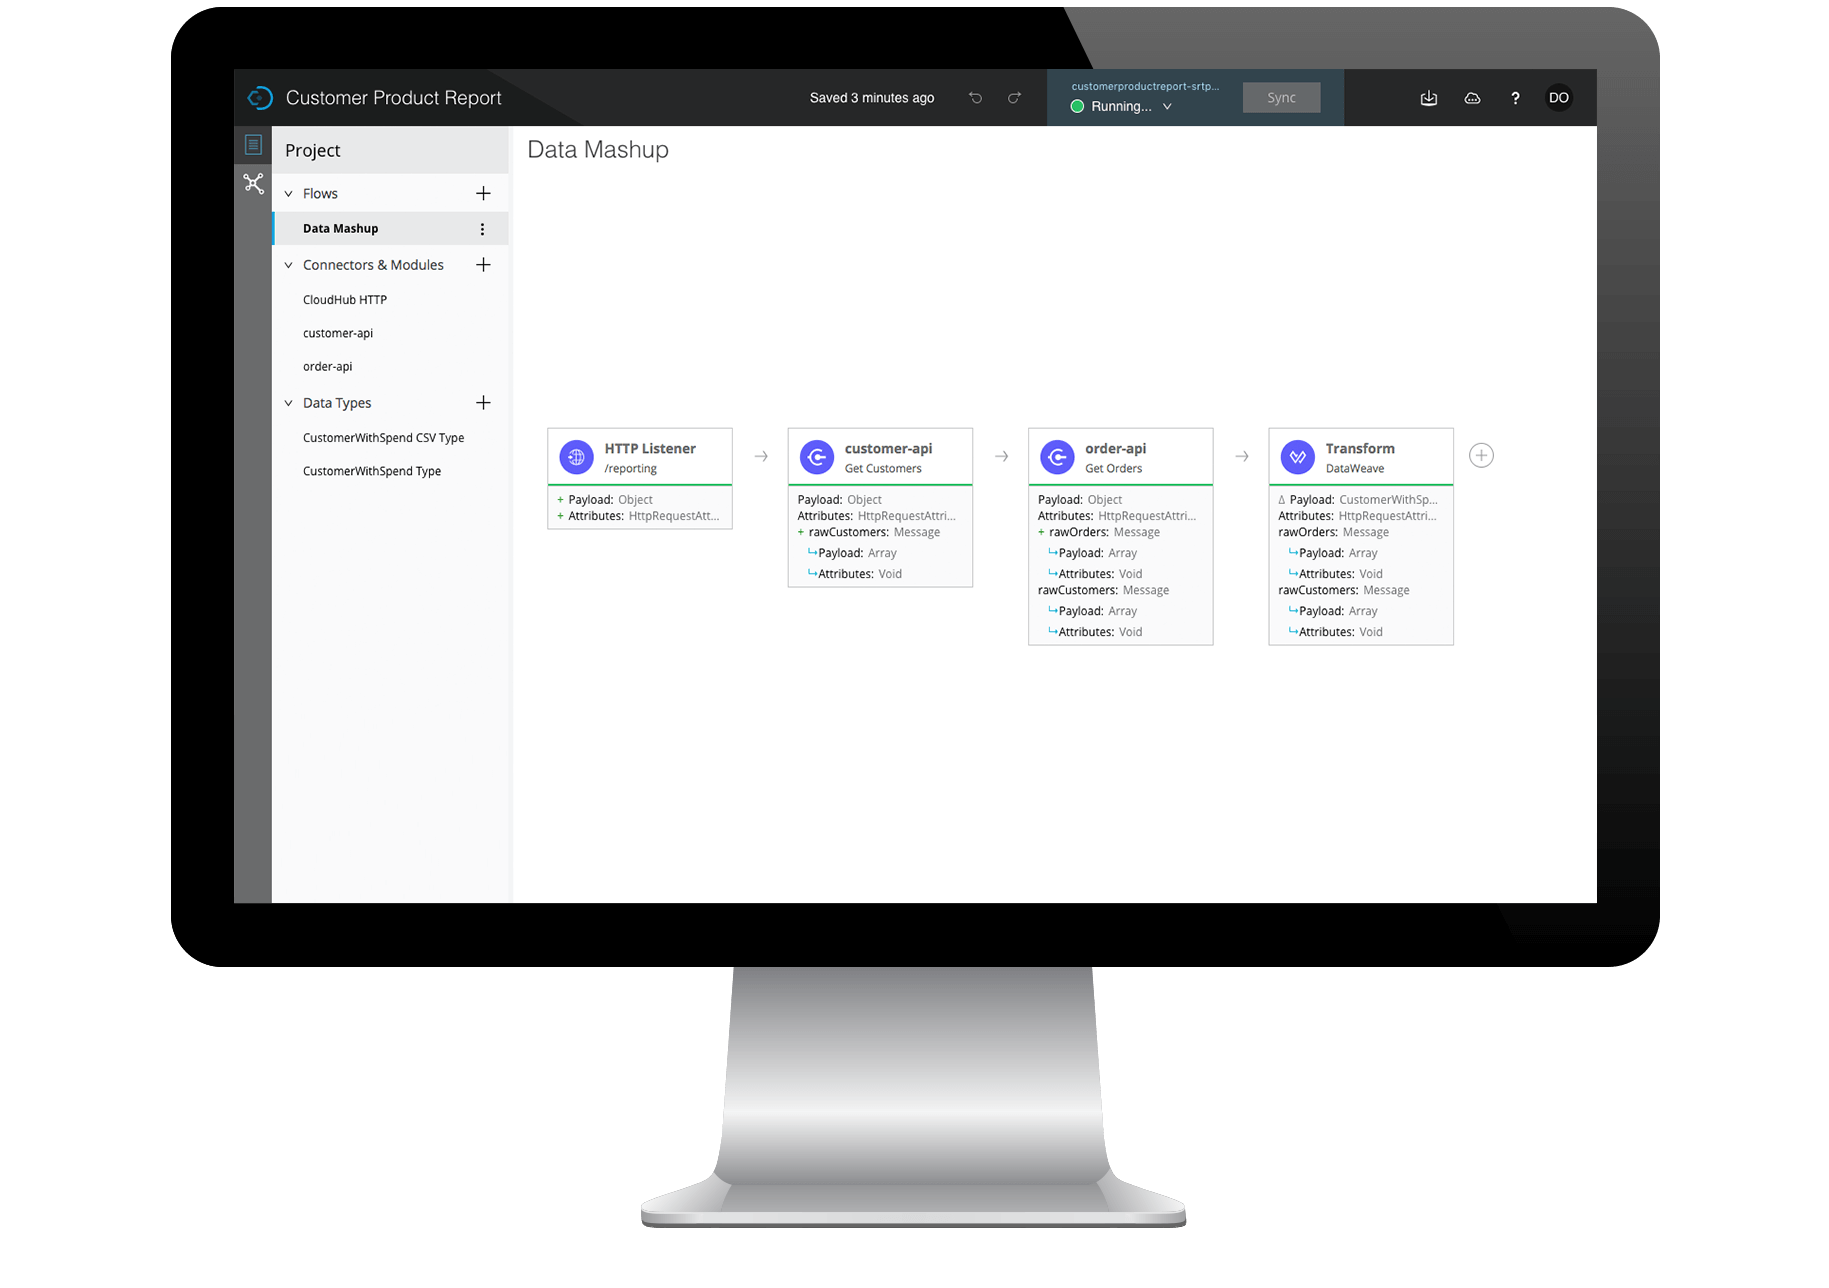The image size is (1829, 1288).
Task: Open Data Mashup three-dot options menu
Action: [x=482, y=229]
